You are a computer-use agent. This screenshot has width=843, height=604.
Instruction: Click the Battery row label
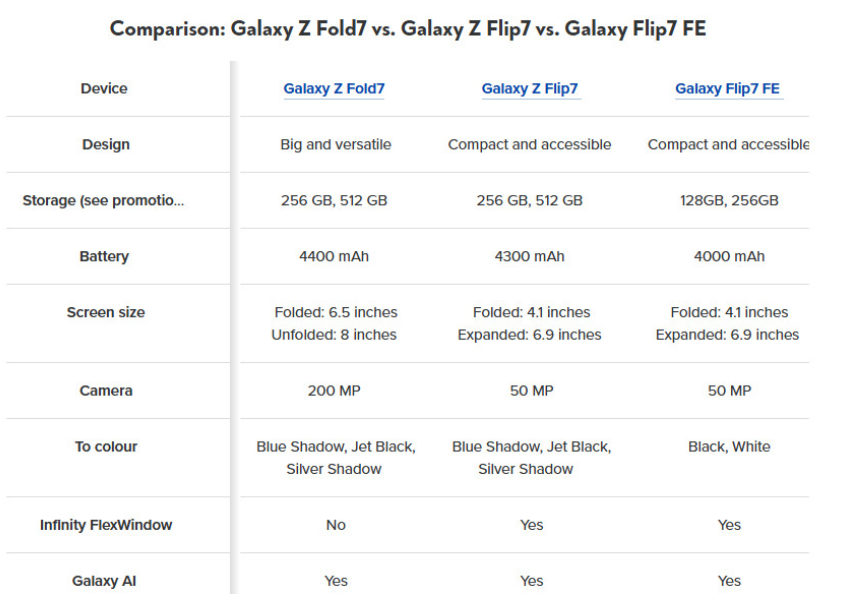[x=104, y=257]
